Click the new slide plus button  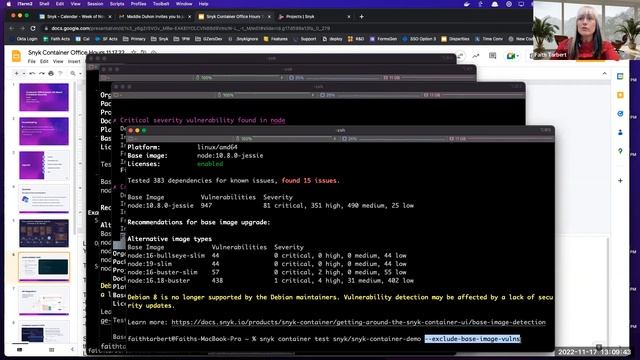click(x=16, y=73)
